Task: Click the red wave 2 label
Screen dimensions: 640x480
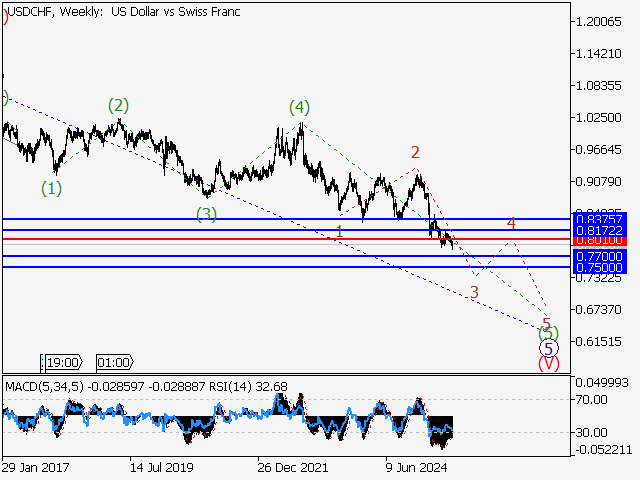Action: 414,153
